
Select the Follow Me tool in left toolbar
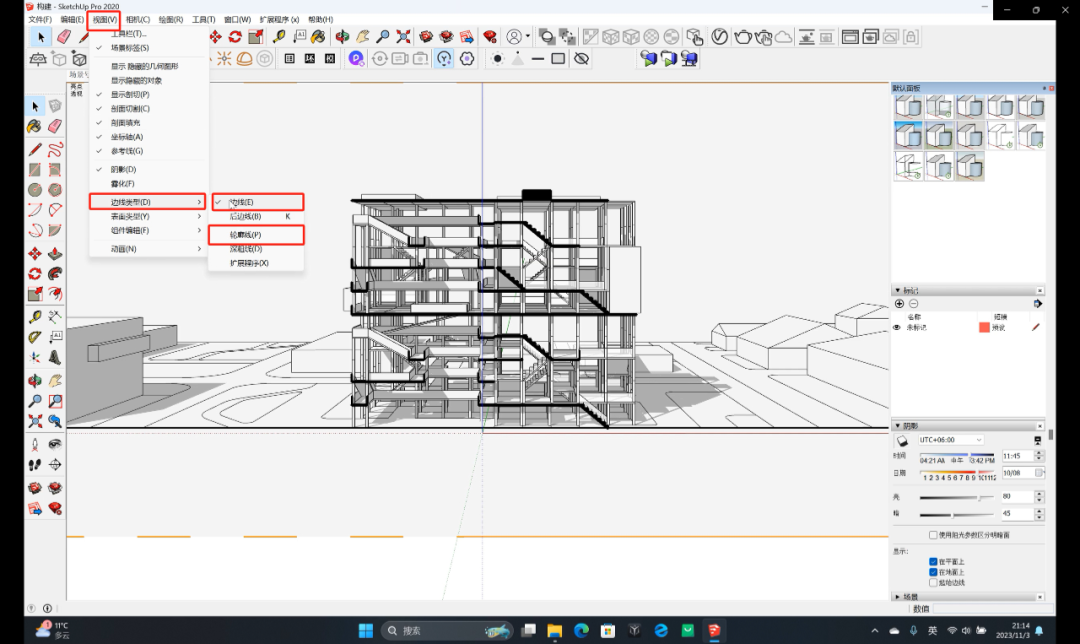click(x=55, y=273)
